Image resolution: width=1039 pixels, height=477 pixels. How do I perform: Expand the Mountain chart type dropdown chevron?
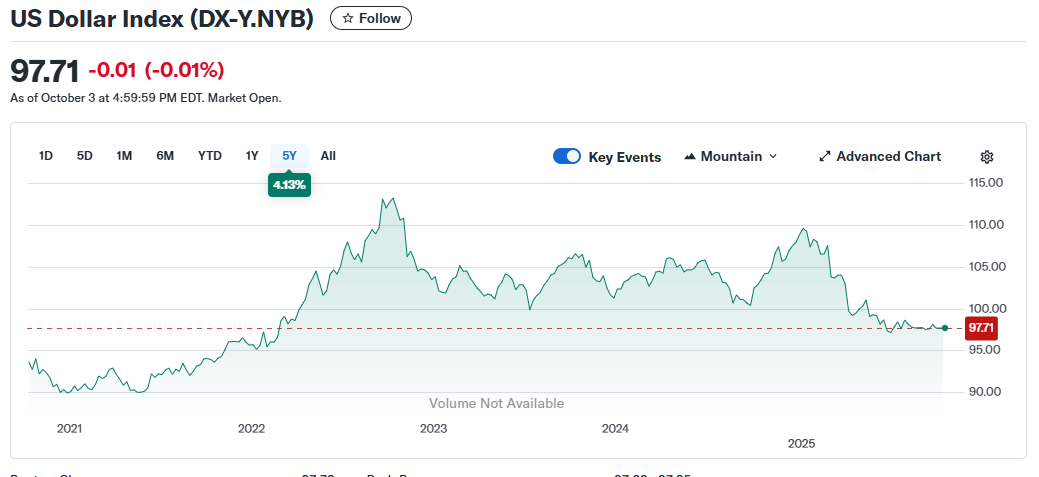point(772,157)
